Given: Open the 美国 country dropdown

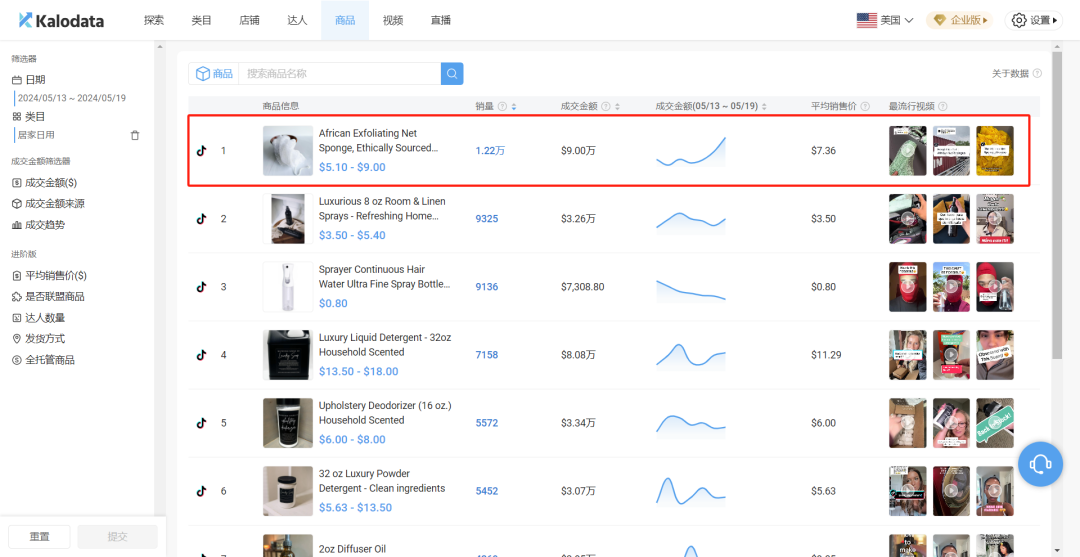Looking at the screenshot, I should click(x=885, y=20).
